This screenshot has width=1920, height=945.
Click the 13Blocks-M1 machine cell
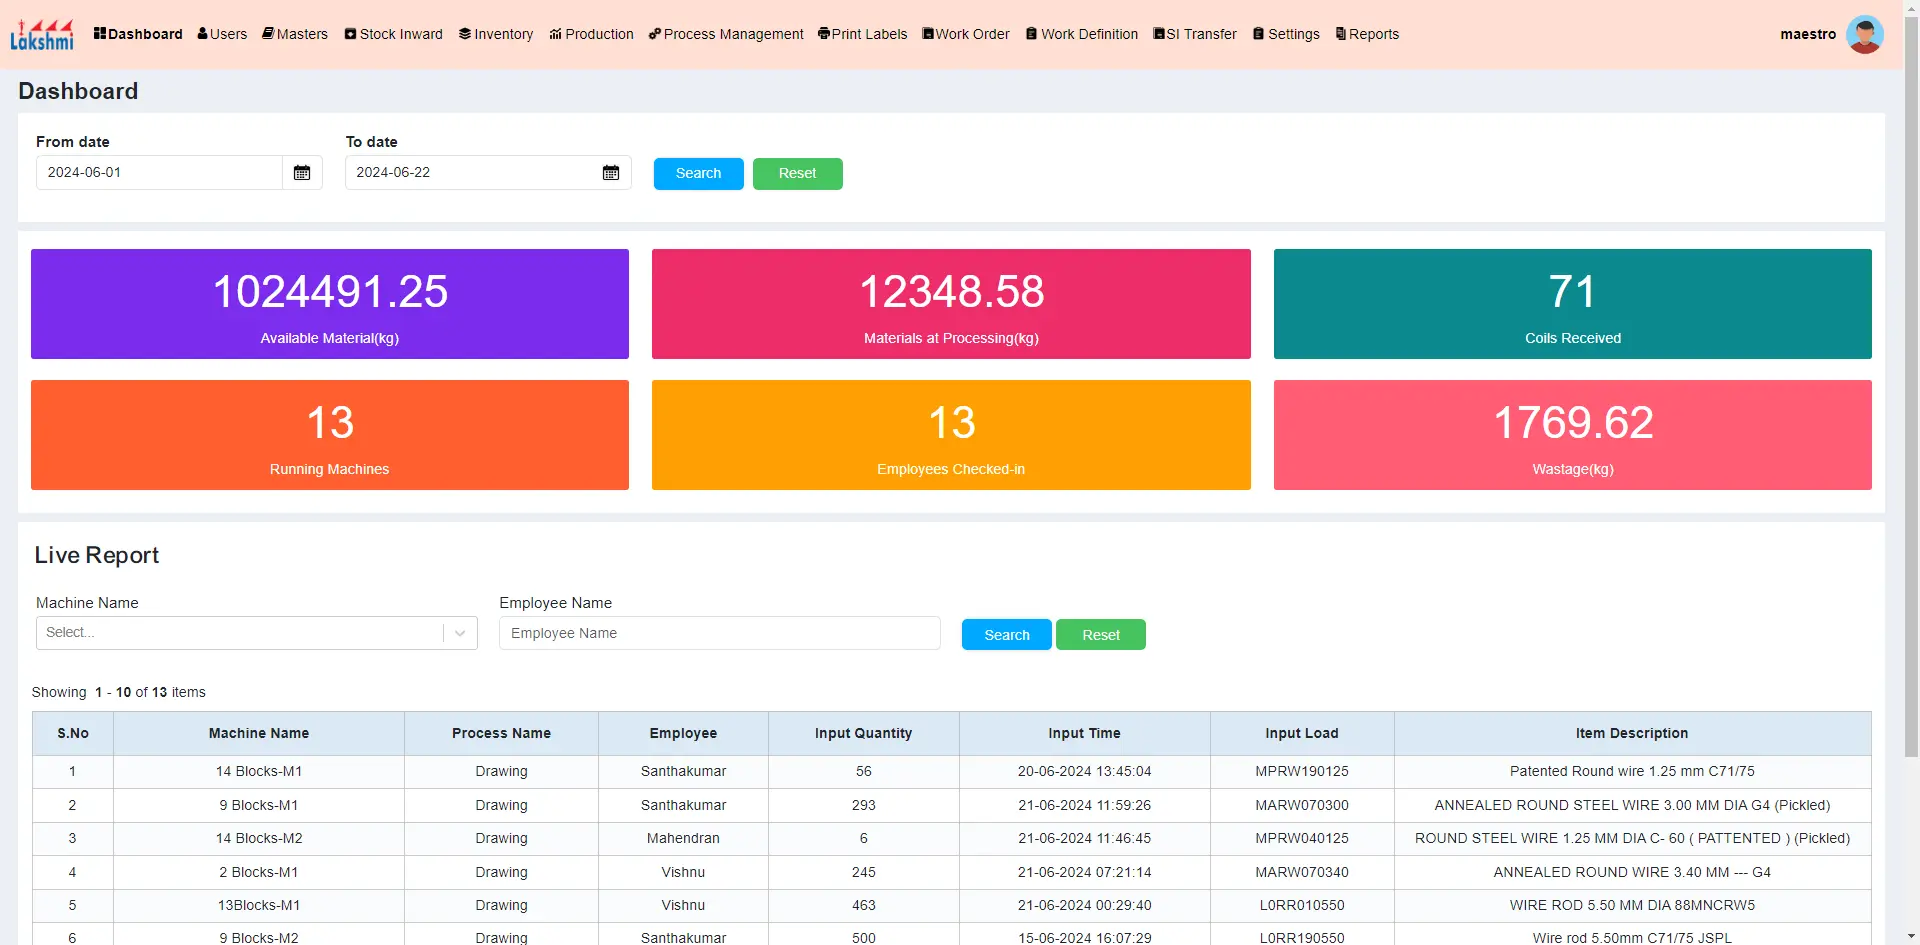[x=259, y=905]
